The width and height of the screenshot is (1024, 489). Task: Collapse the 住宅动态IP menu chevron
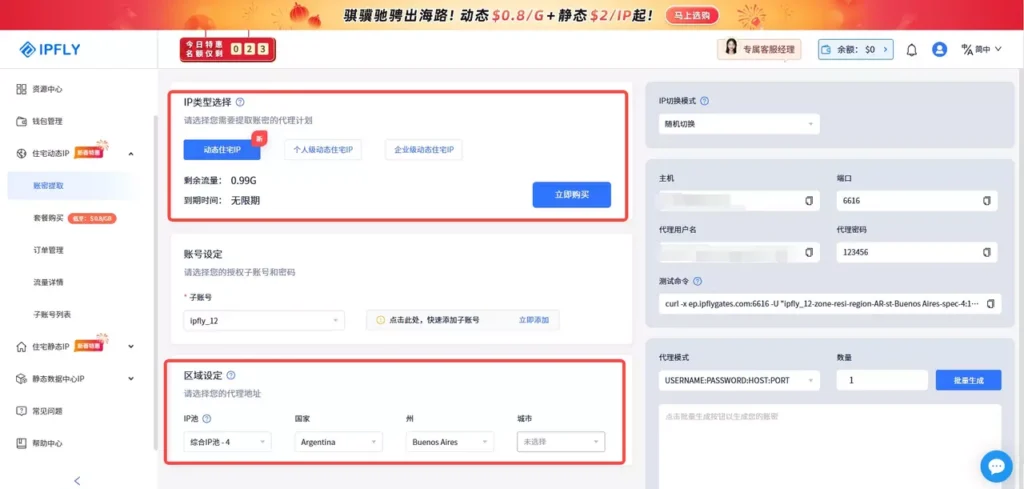[x=131, y=154]
